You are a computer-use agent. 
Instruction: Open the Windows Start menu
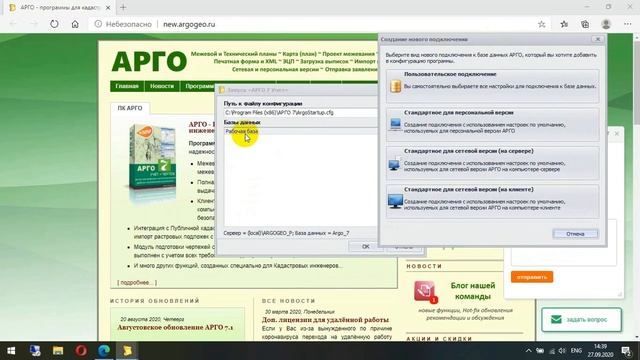coord(11,351)
